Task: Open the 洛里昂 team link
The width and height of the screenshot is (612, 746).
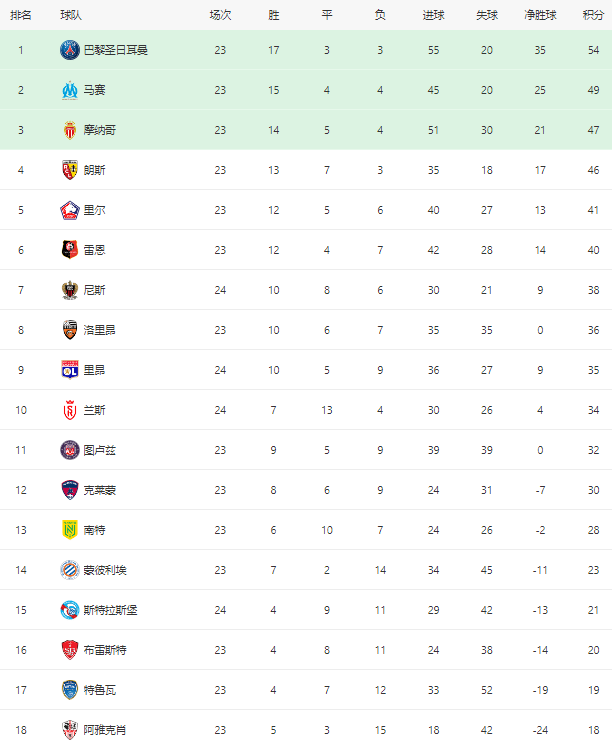Action: (x=99, y=330)
